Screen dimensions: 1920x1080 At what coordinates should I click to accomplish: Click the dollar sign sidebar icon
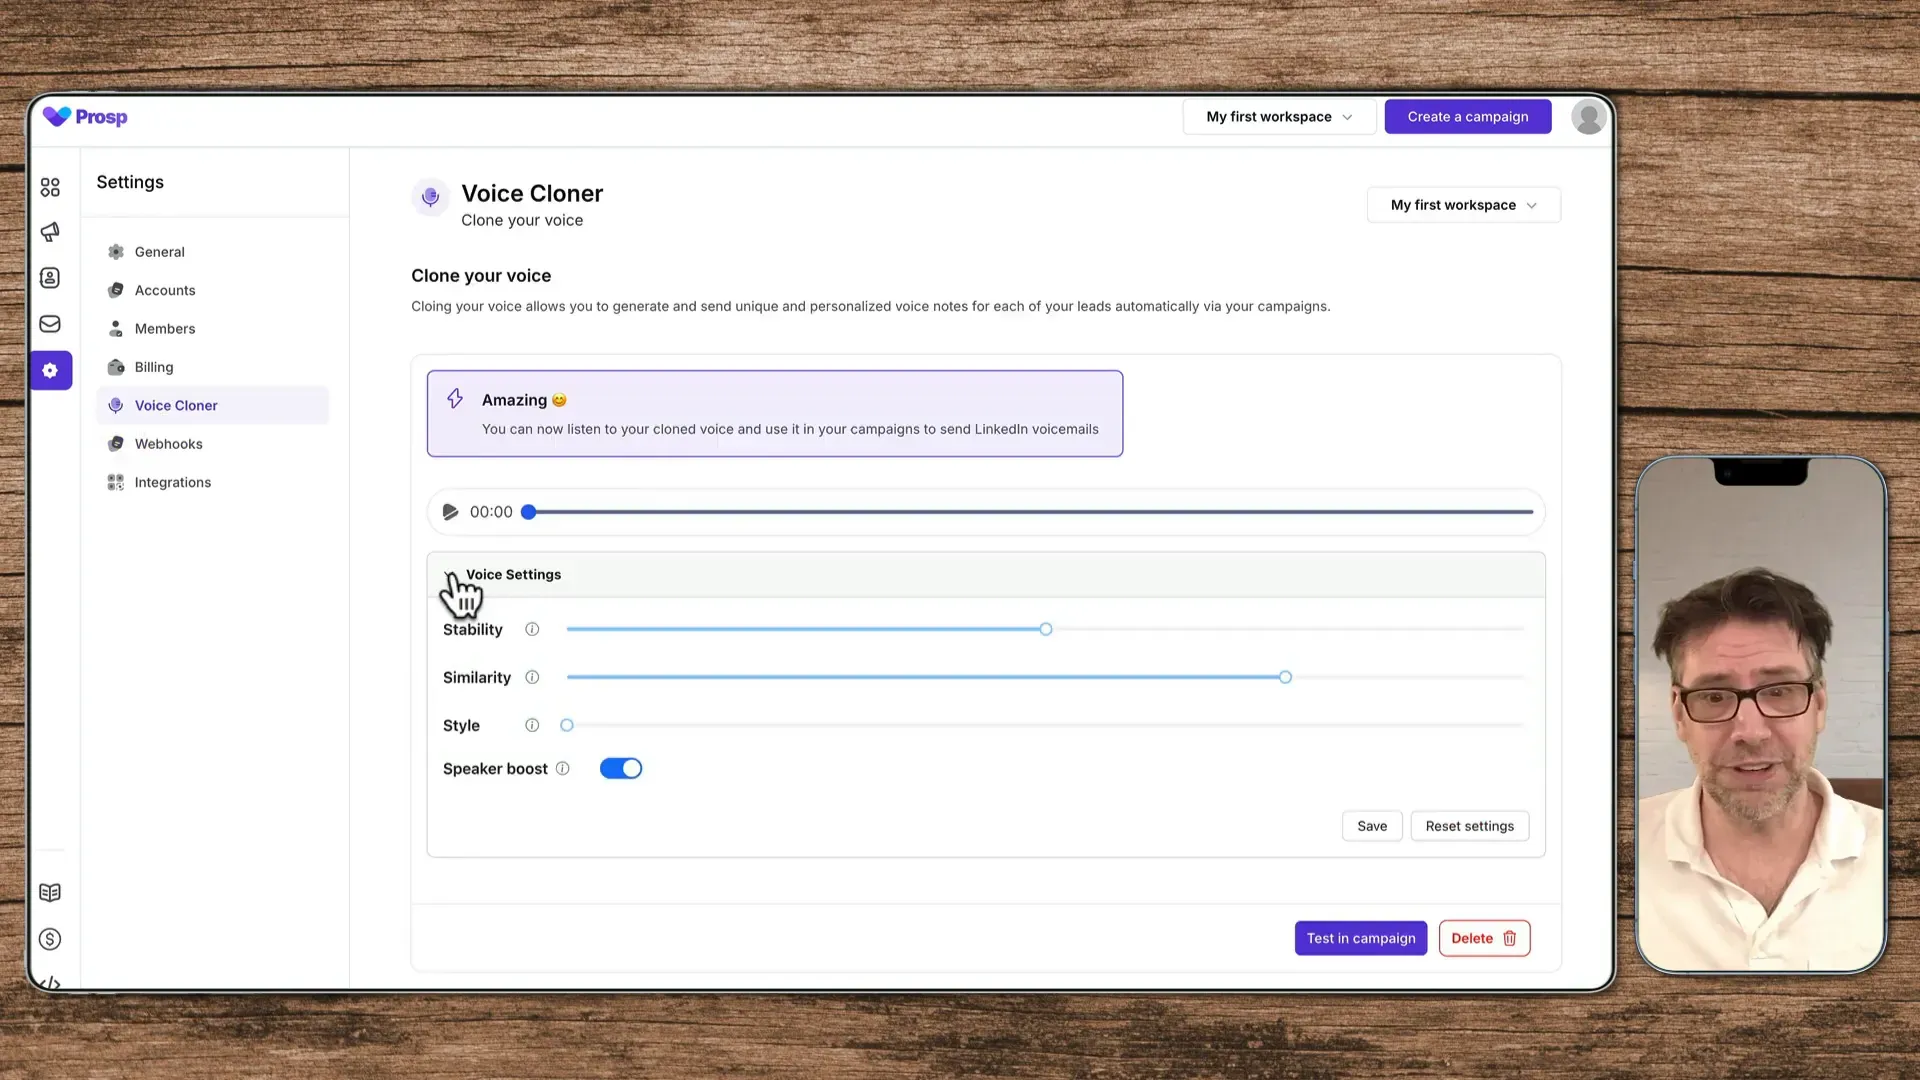(x=50, y=939)
